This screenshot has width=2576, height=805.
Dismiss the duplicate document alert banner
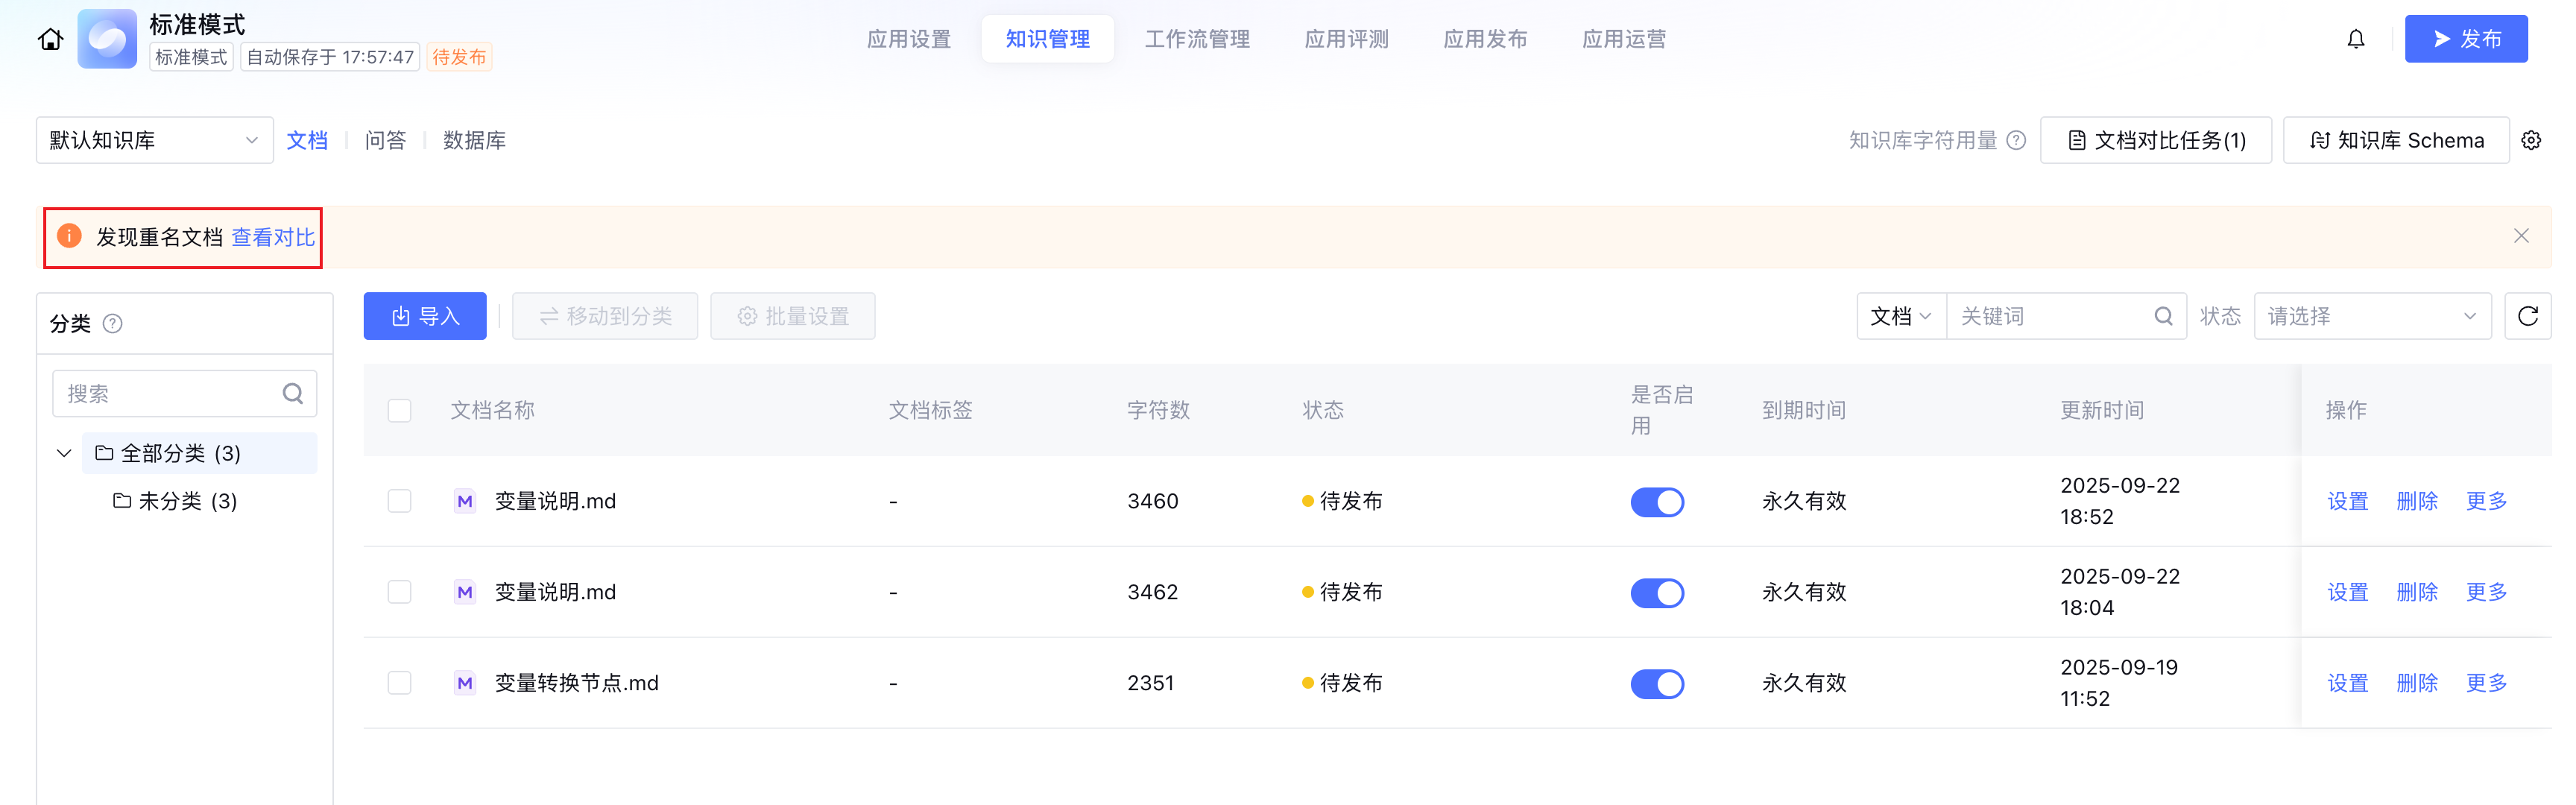point(2521,236)
